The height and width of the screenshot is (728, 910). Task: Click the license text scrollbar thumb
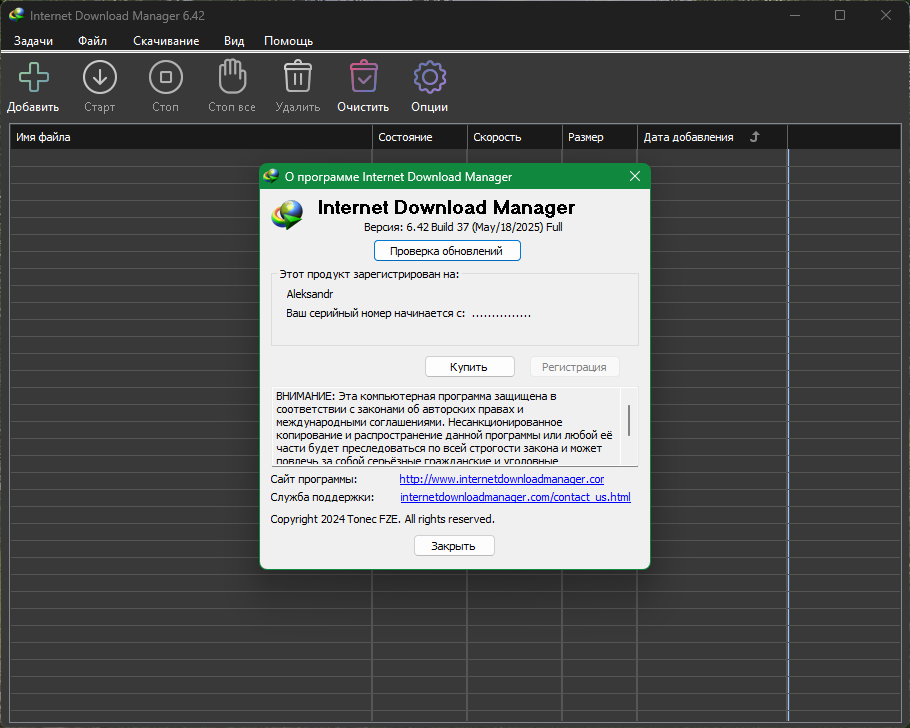tap(629, 420)
